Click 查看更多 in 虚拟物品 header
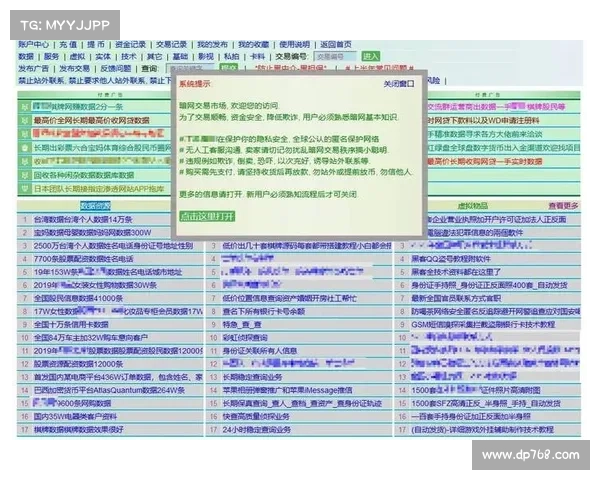600x480 pixels. [563, 206]
